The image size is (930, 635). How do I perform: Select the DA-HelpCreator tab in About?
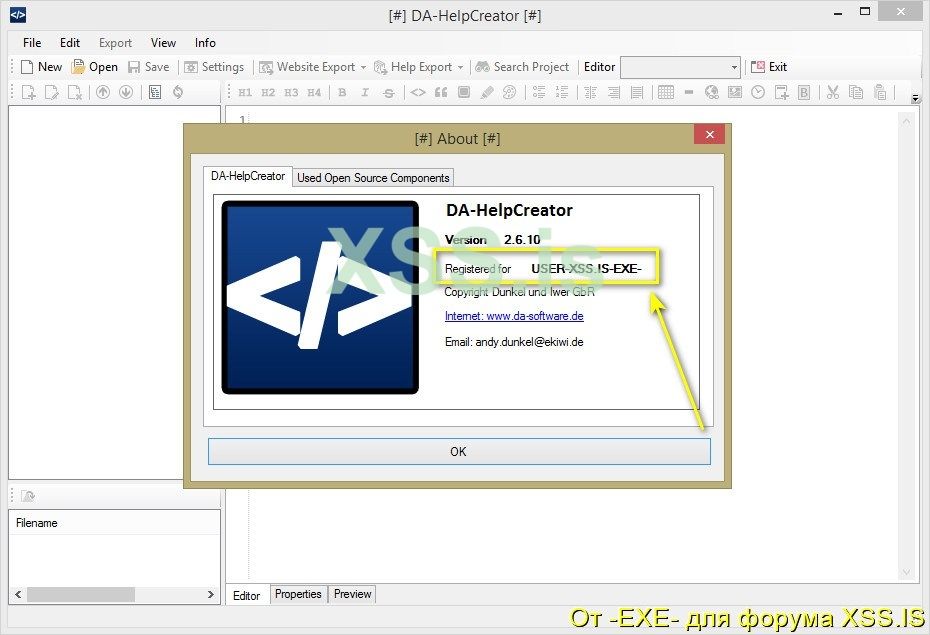click(248, 176)
